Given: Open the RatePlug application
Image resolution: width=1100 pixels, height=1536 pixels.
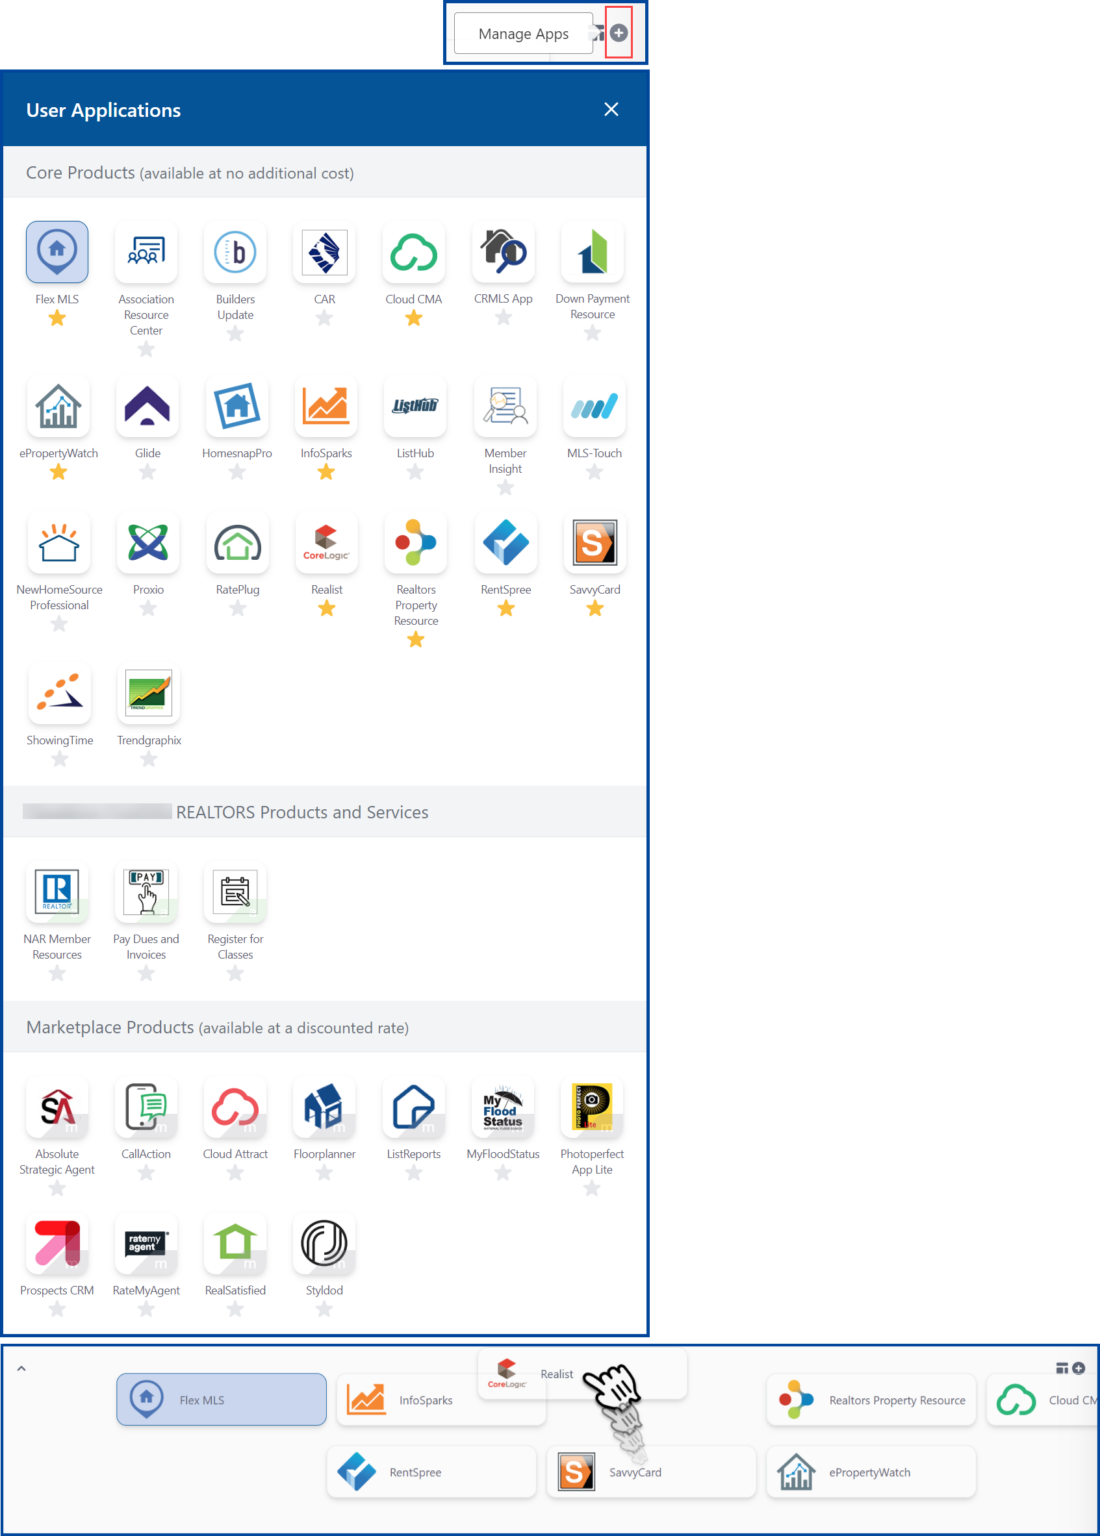Looking at the screenshot, I should (236, 543).
